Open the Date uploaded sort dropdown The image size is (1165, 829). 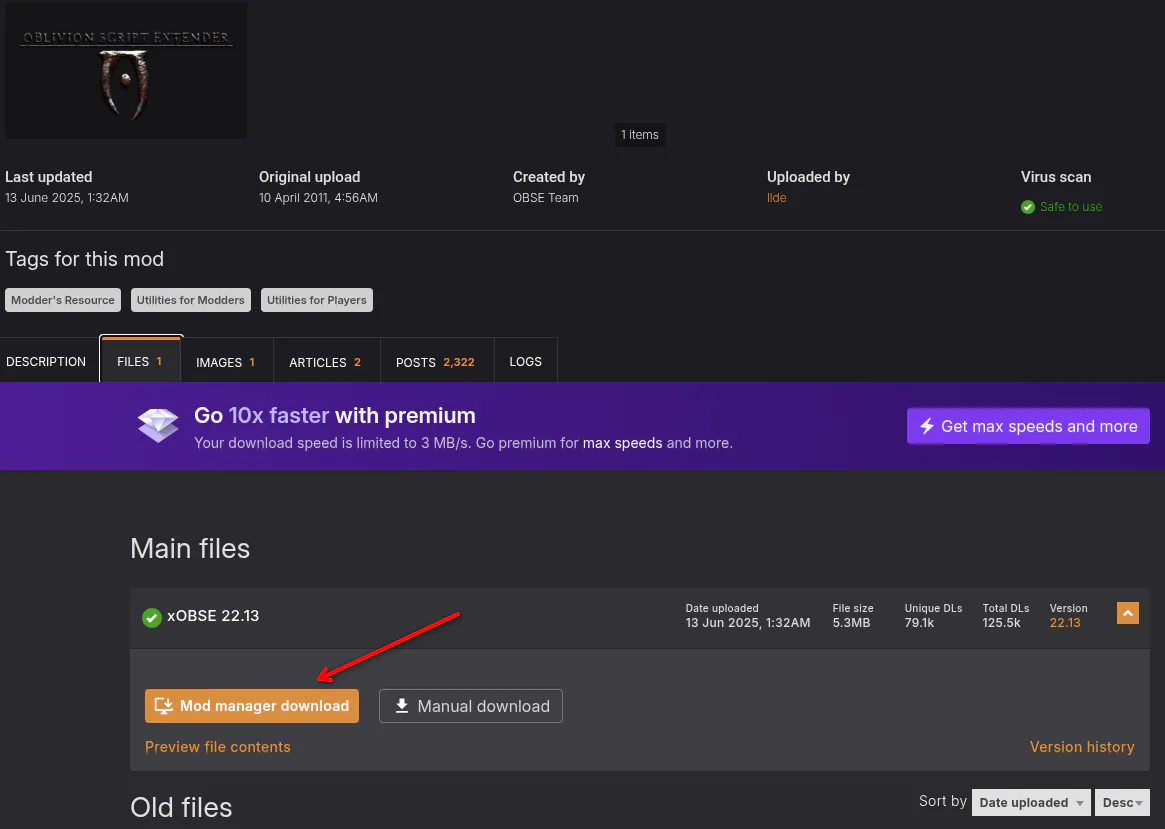tap(1031, 802)
